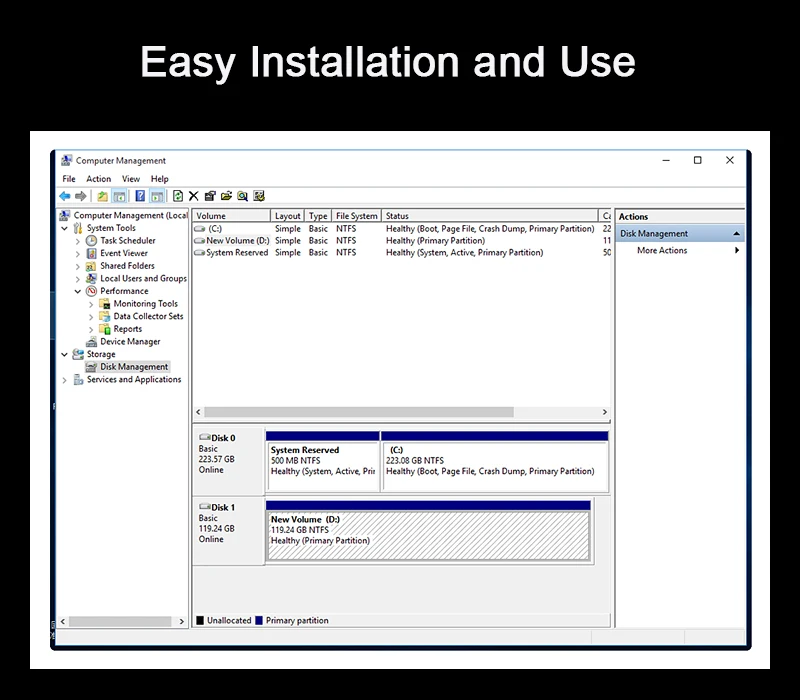Click the checklist settings toolbar icon
This screenshot has height=700, width=800.
[259, 196]
